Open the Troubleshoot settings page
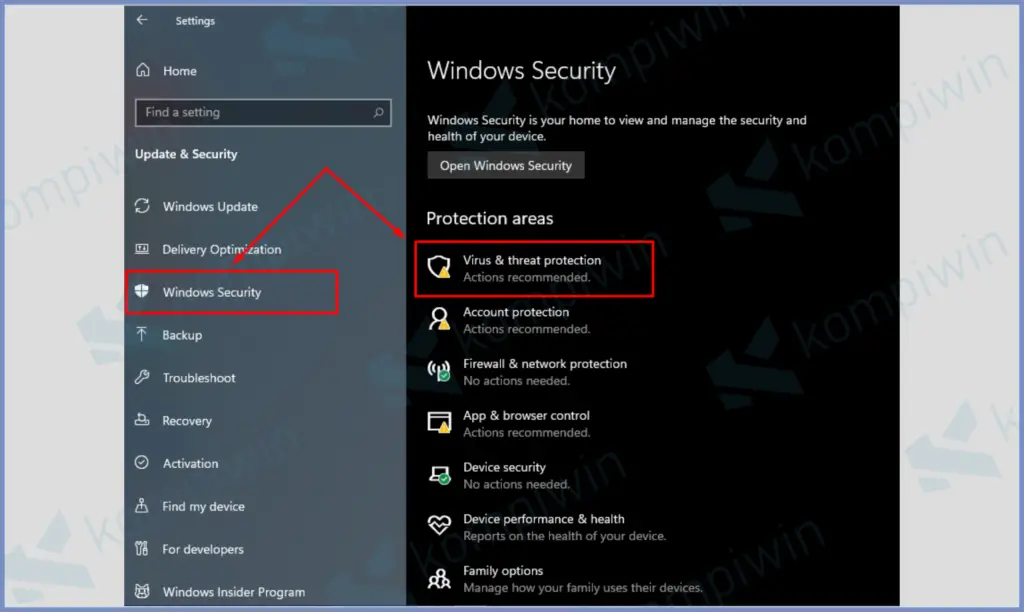 point(199,378)
